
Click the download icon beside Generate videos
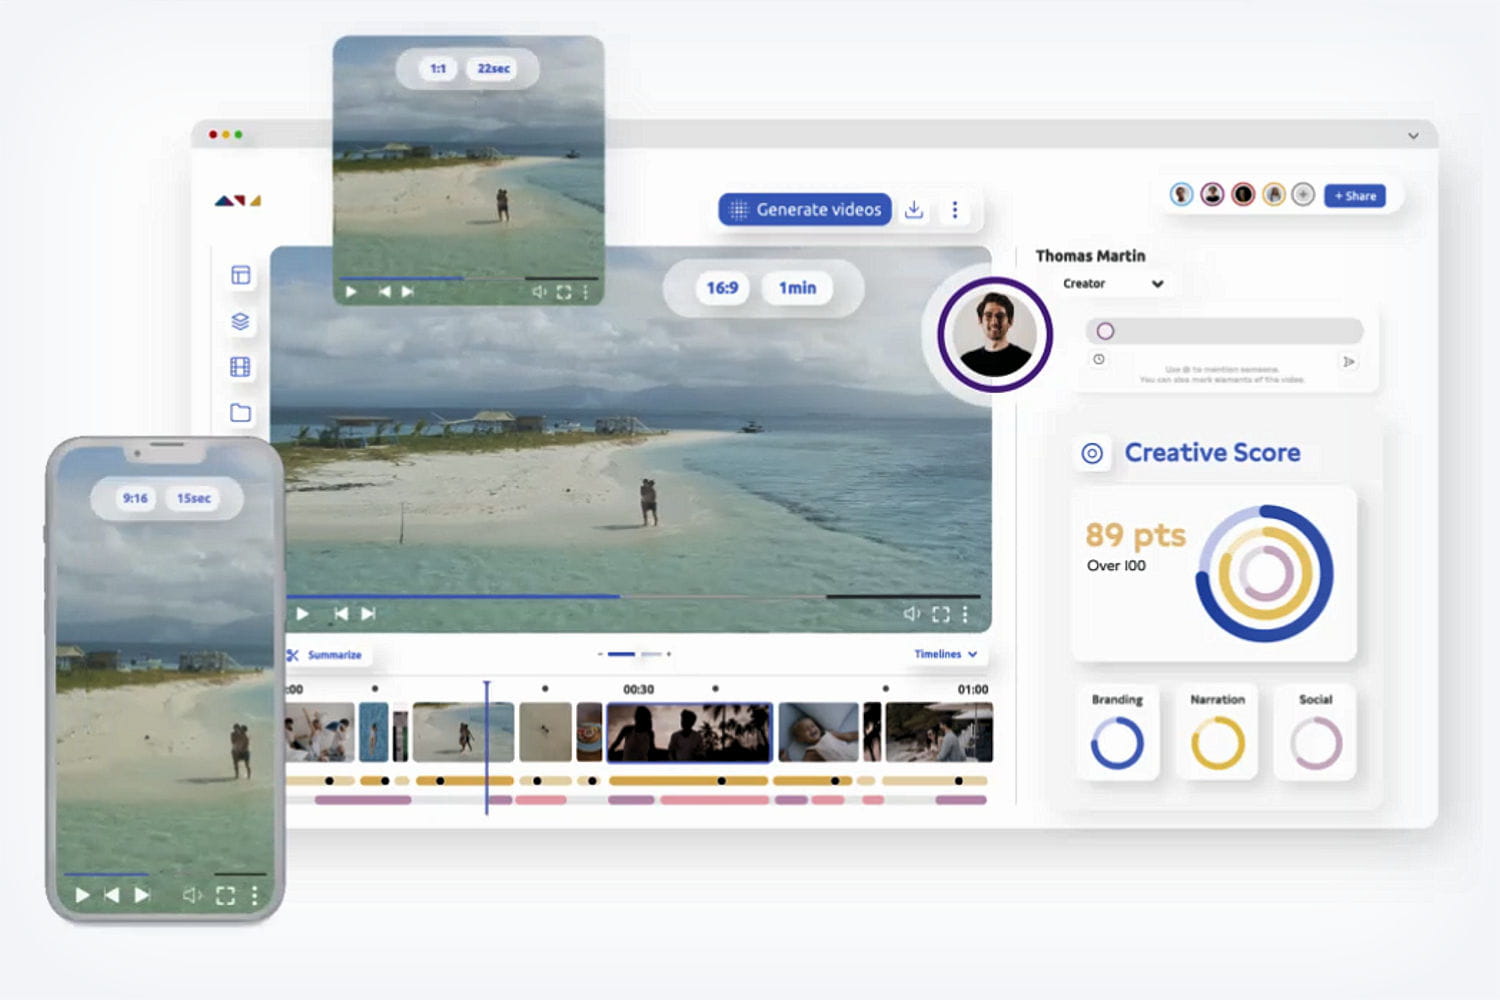(914, 210)
